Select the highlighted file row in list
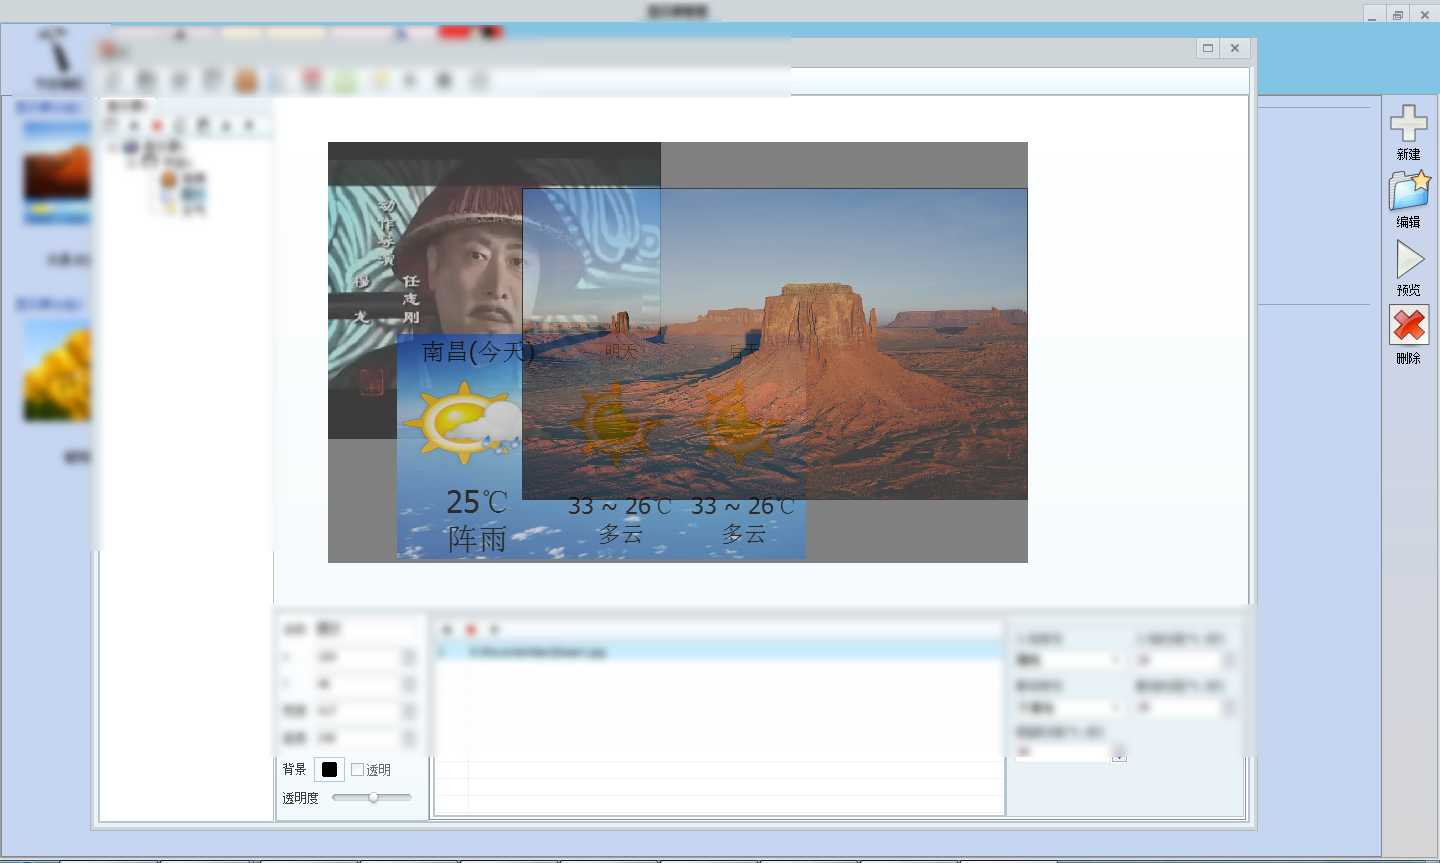Image resolution: width=1440 pixels, height=863 pixels. click(x=718, y=651)
